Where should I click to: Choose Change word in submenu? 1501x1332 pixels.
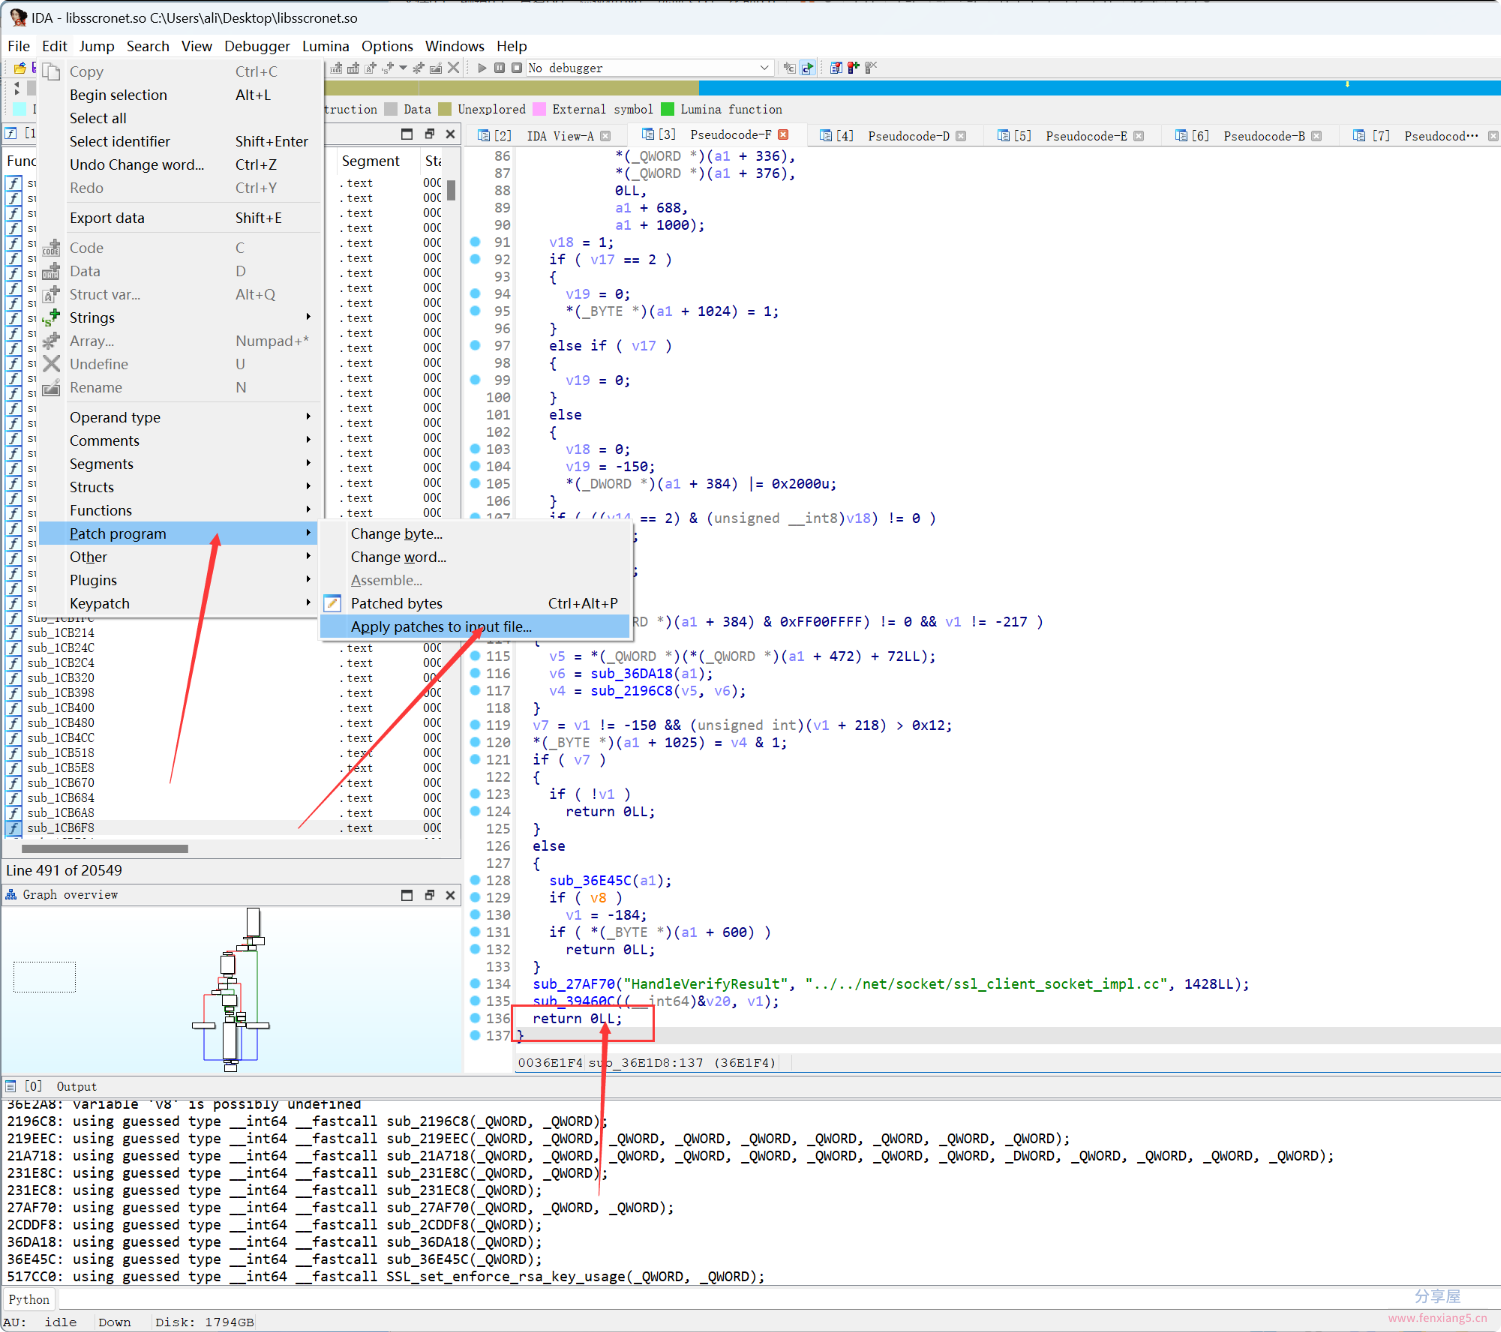475,557
